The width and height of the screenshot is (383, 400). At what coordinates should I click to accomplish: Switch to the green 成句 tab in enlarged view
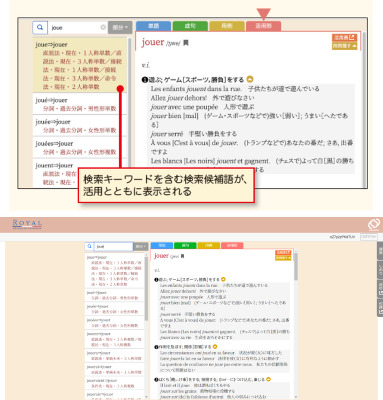tap(190, 26)
